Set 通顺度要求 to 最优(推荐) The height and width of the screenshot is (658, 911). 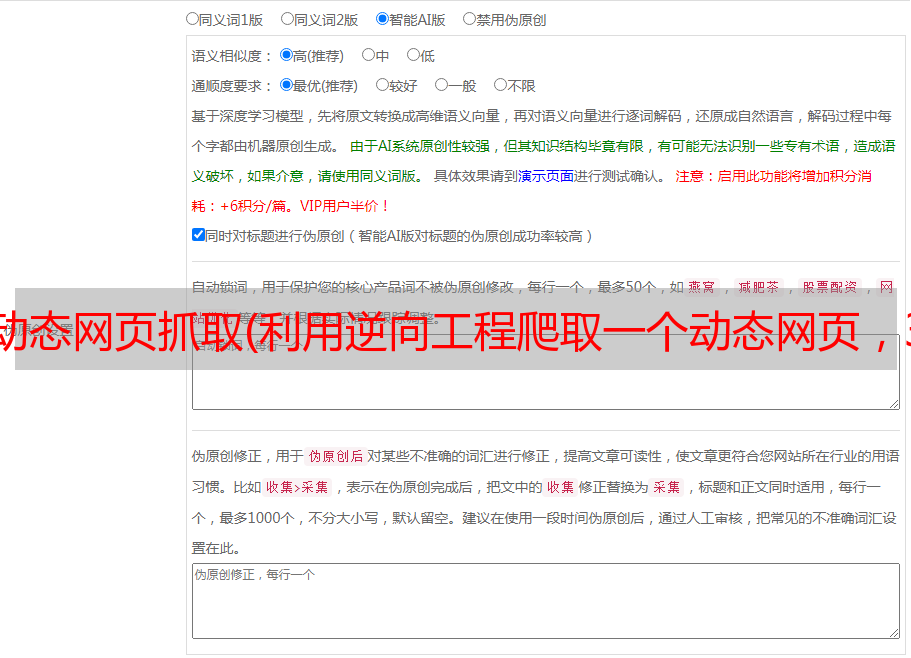(286, 86)
